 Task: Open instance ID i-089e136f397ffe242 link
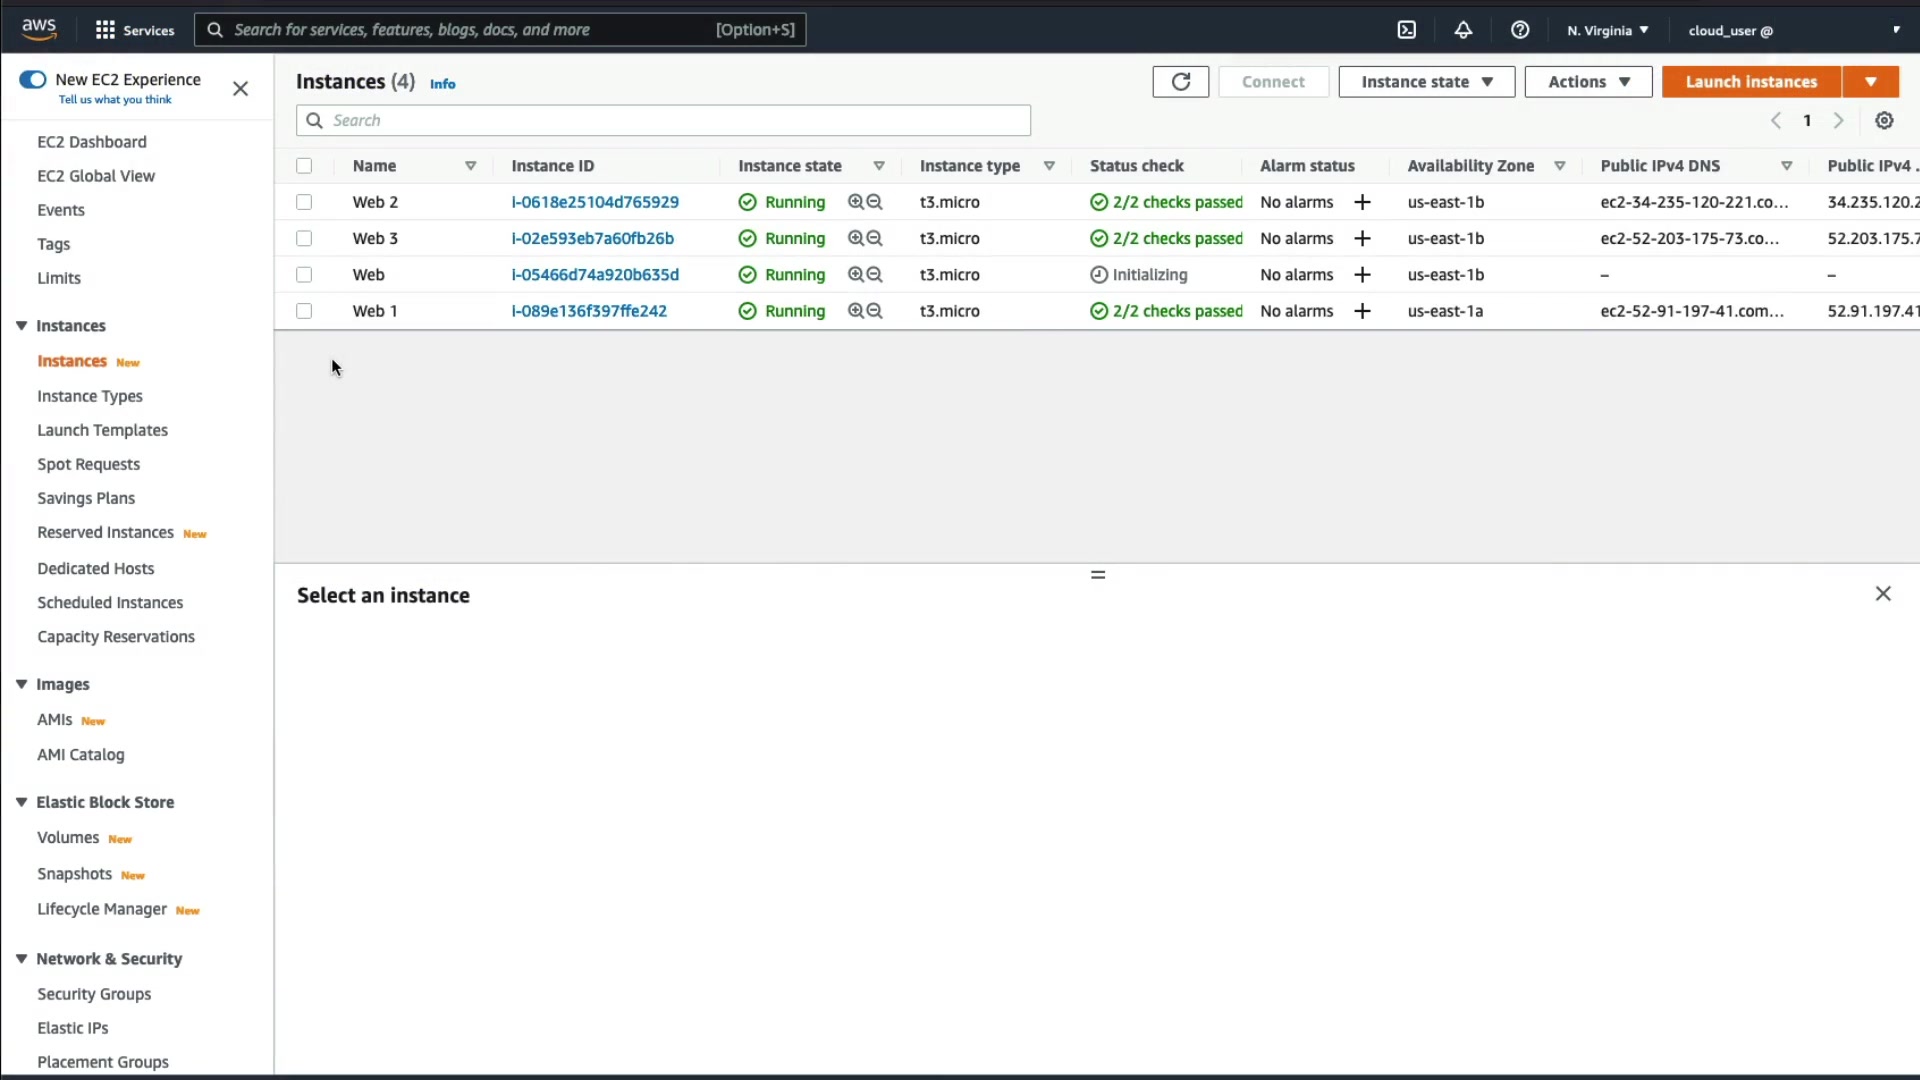pyautogui.click(x=589, y=311)
